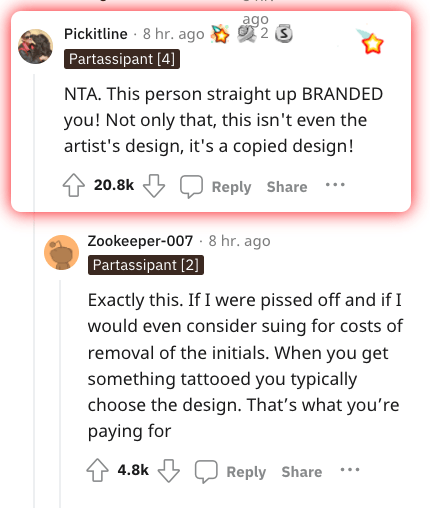Upvote Pickitline's comment
This screenshot has width=430, height=508.
74,185
